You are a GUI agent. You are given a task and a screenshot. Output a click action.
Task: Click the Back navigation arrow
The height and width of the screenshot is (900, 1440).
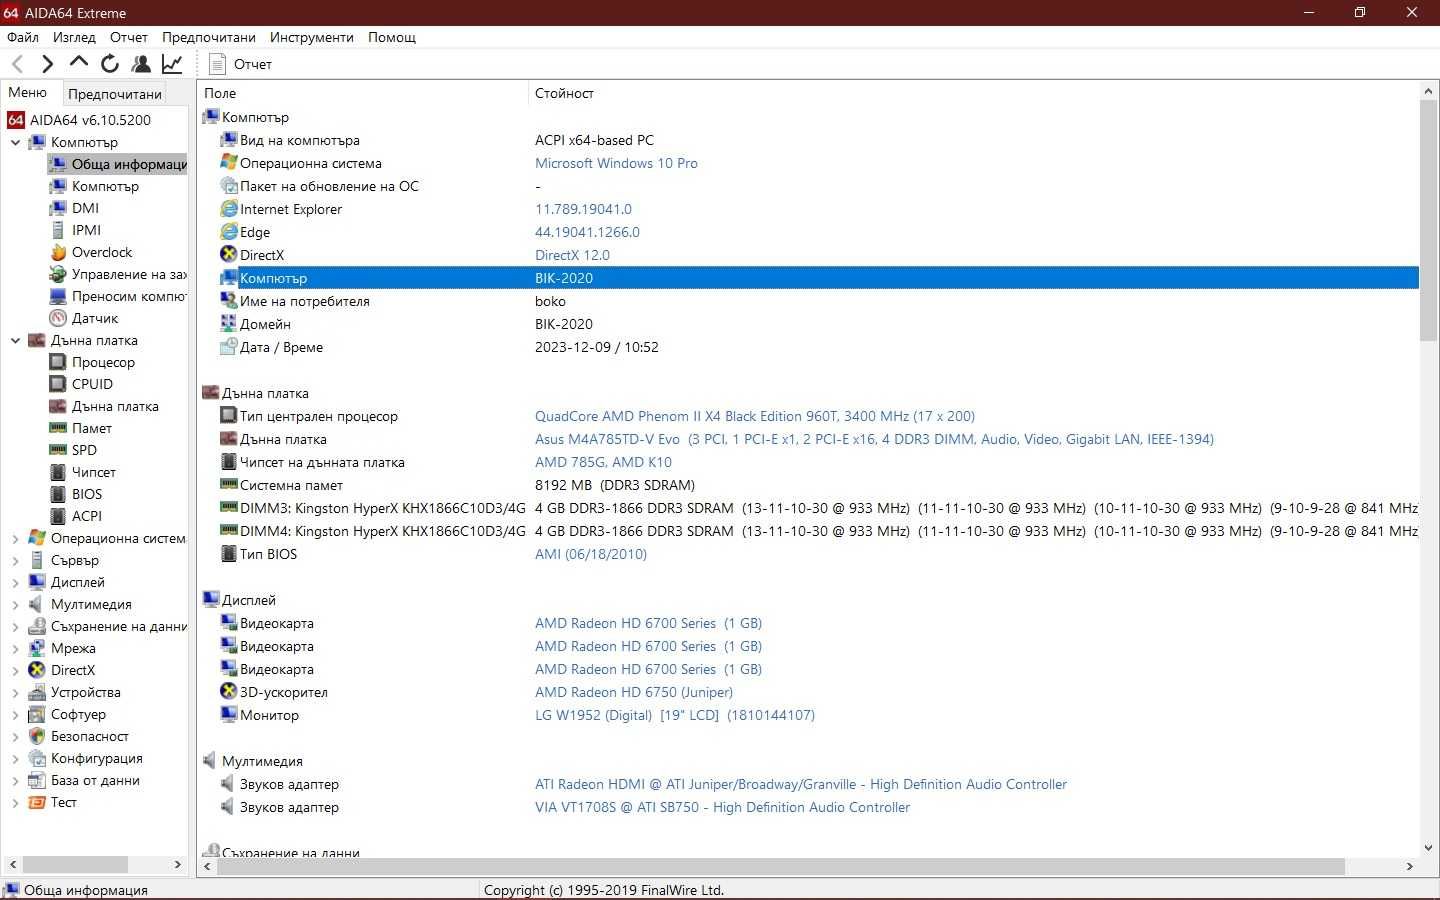pyautogui.click(x=18, y=64)
